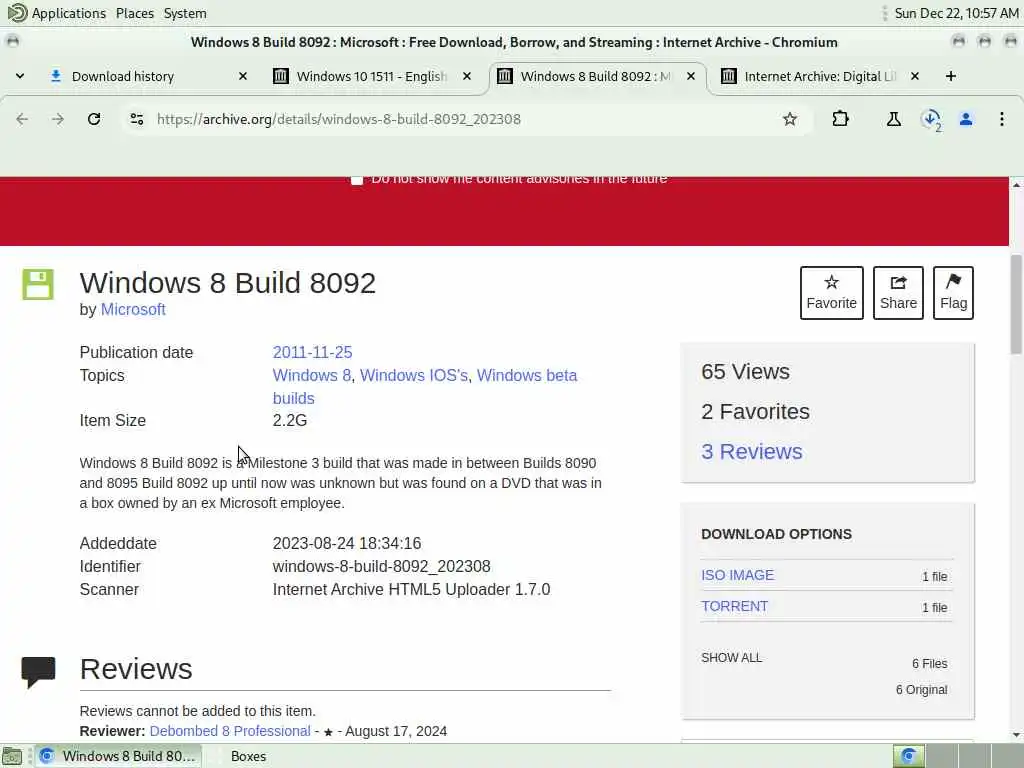
Task: Click the '2023-08-24 18:34:16' added date
Action: (x=347, y=543)
